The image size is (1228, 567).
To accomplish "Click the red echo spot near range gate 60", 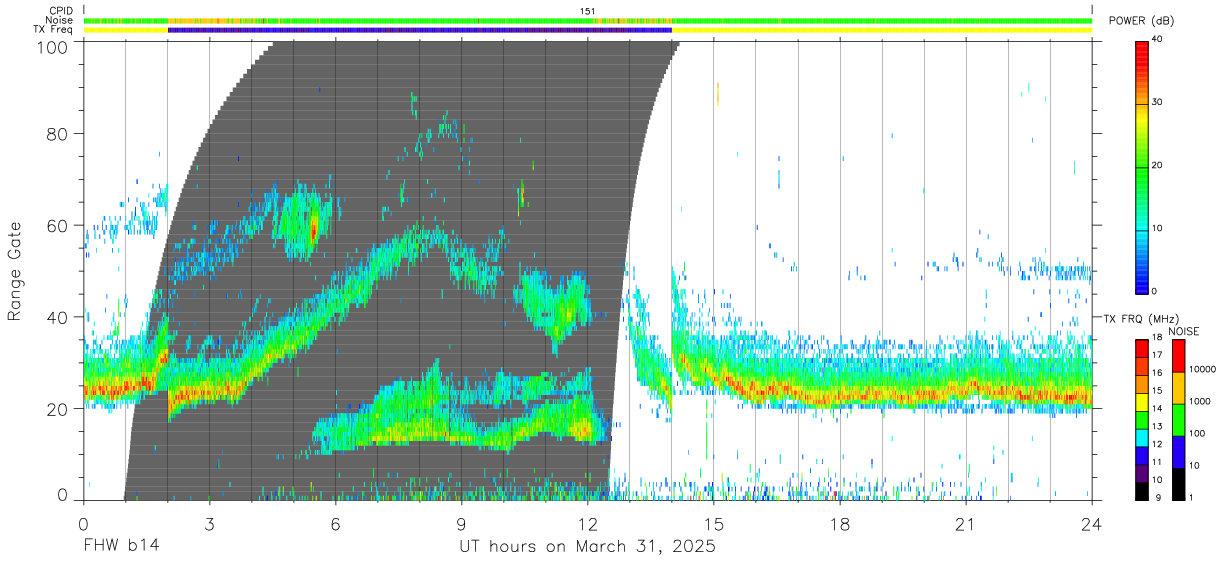I will (313, 231).
